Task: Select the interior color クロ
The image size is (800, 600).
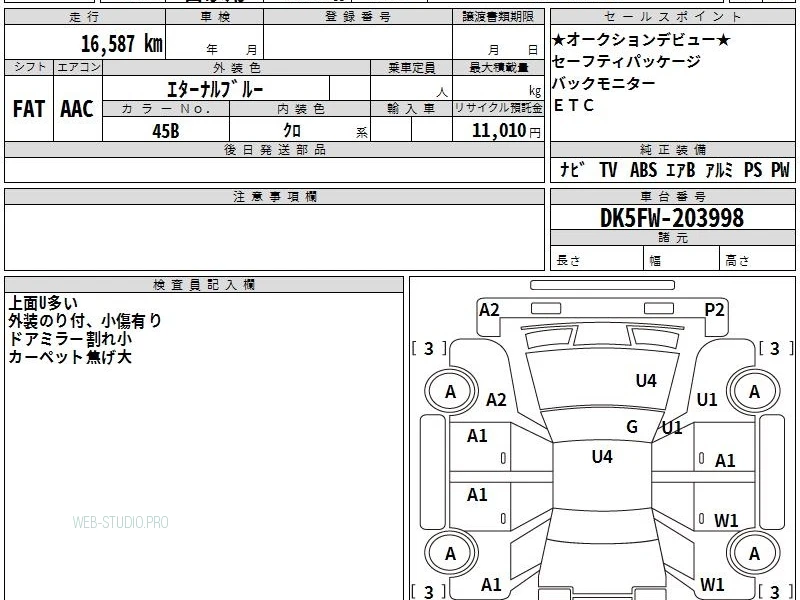Action: click(292, 131)
